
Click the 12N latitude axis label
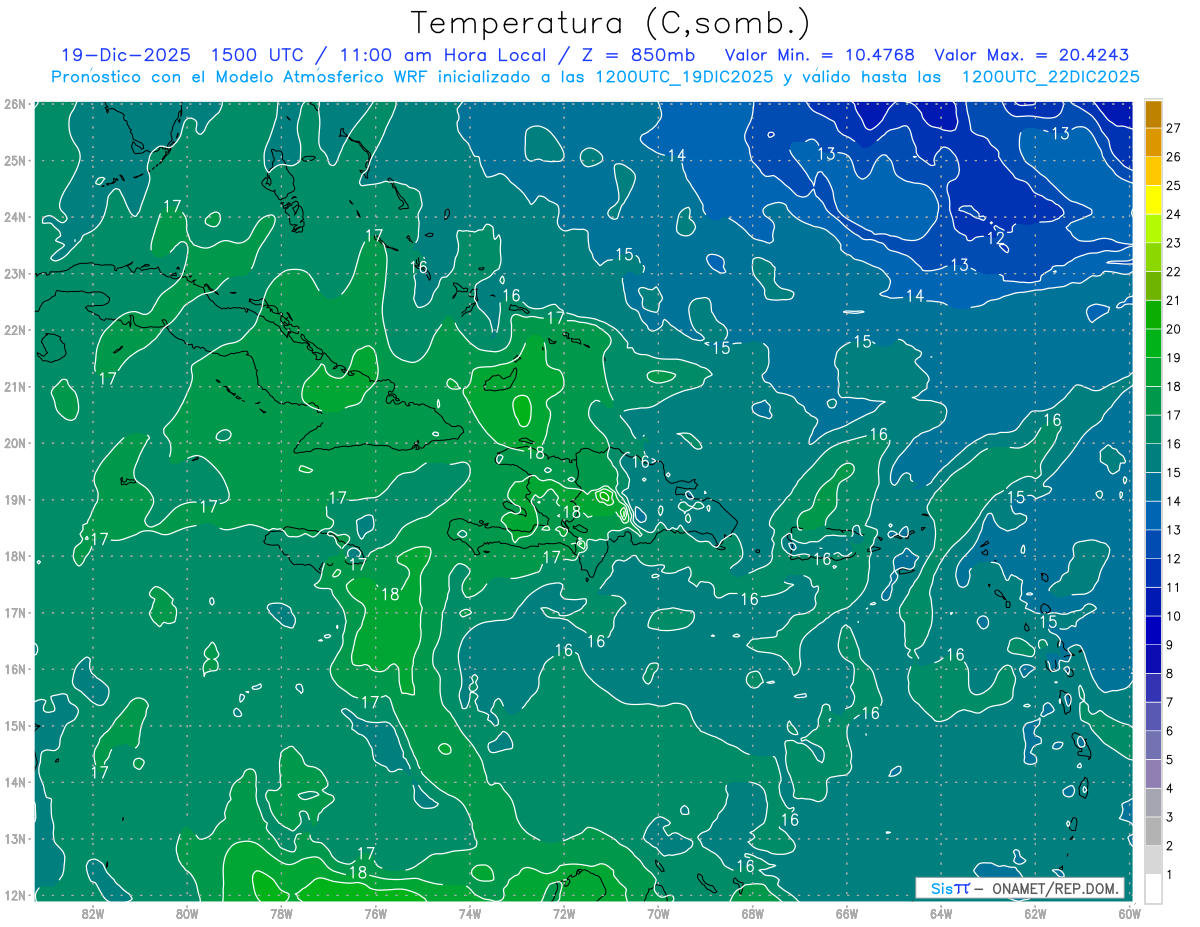(x=14, y=895)
